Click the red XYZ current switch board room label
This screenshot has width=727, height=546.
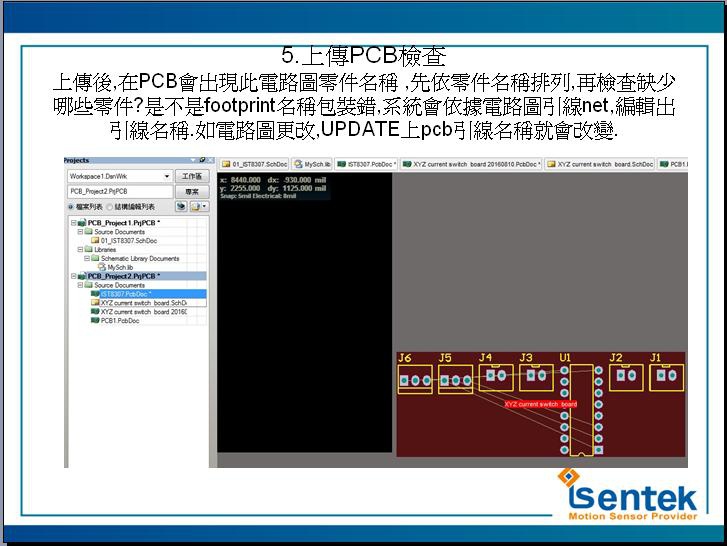click(541, 404)
